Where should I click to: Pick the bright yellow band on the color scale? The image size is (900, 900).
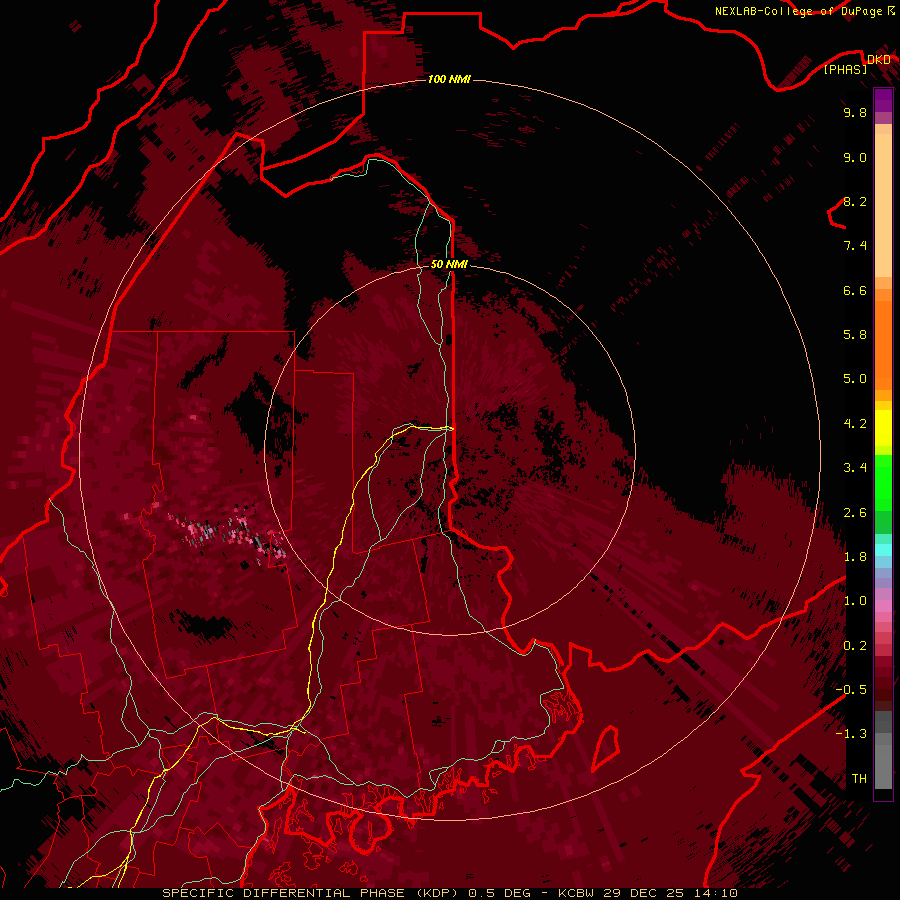tap(883, 428)
